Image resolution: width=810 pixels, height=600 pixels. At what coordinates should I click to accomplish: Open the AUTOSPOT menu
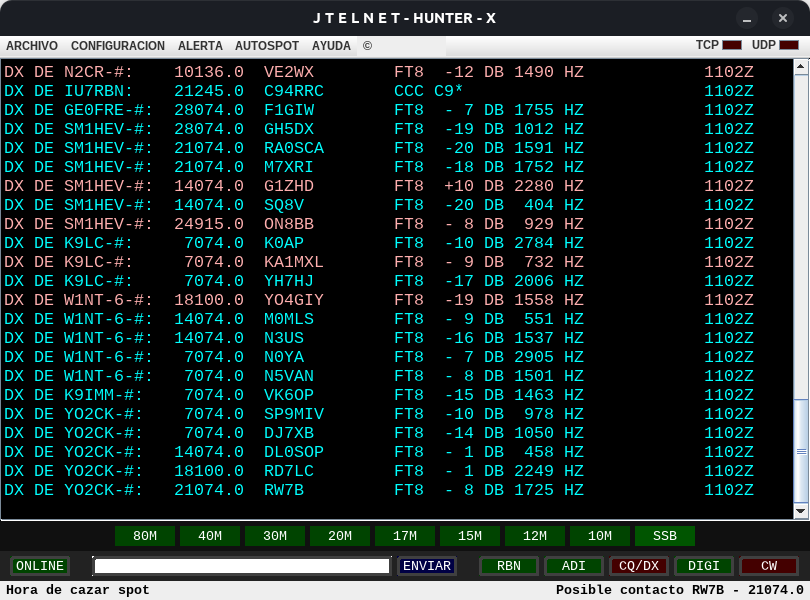coord(266,46)
